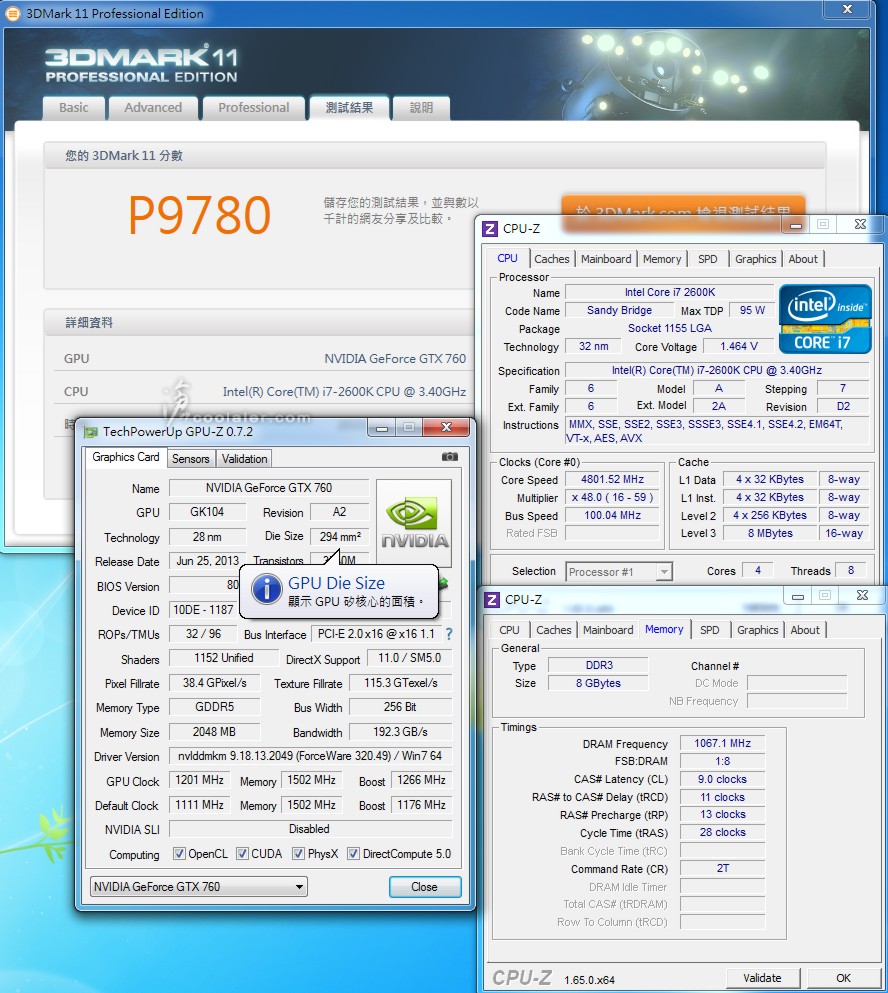The image size is (888, 993).
Task: Open Graphics tab in upper CPU-Z window
Action: [756, 259]
